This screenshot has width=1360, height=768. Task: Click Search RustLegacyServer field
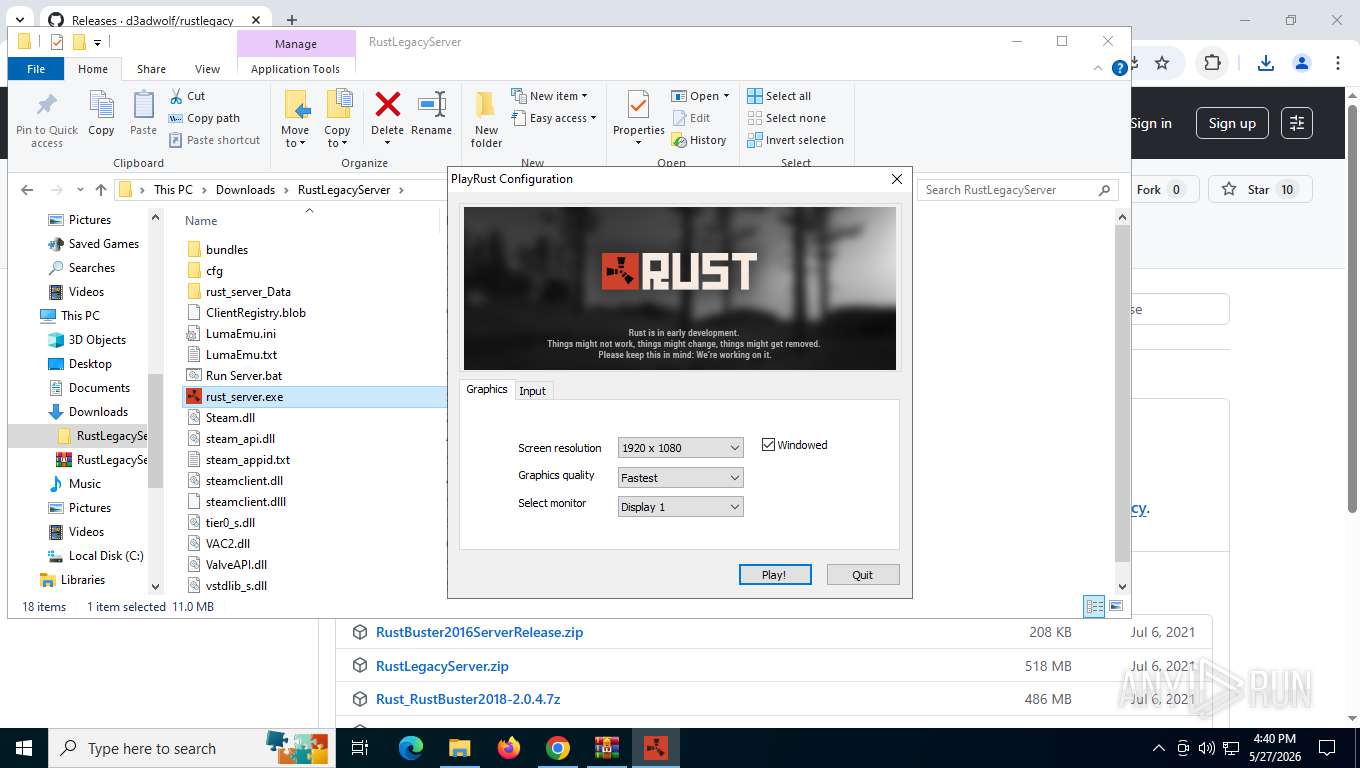(x=1018, y=190)
